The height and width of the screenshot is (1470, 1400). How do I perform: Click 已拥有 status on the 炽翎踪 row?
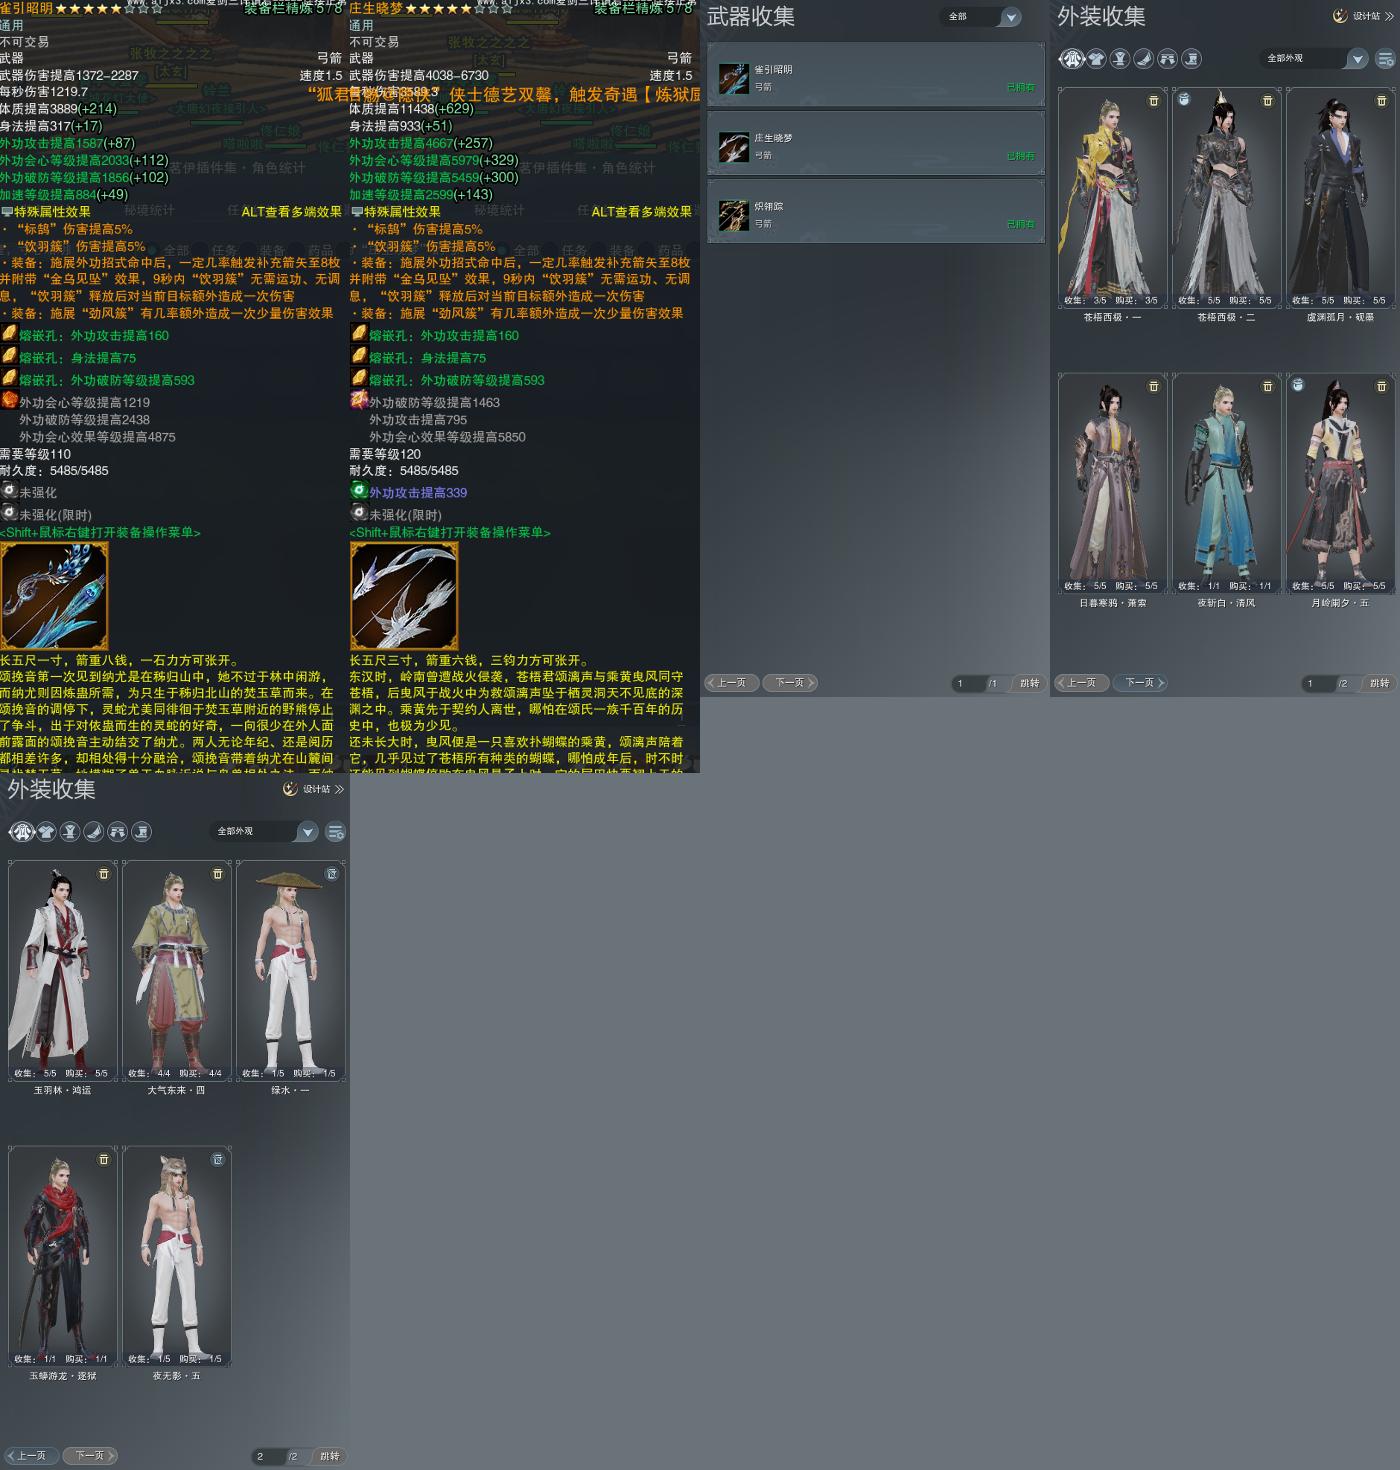(1021, 224)
